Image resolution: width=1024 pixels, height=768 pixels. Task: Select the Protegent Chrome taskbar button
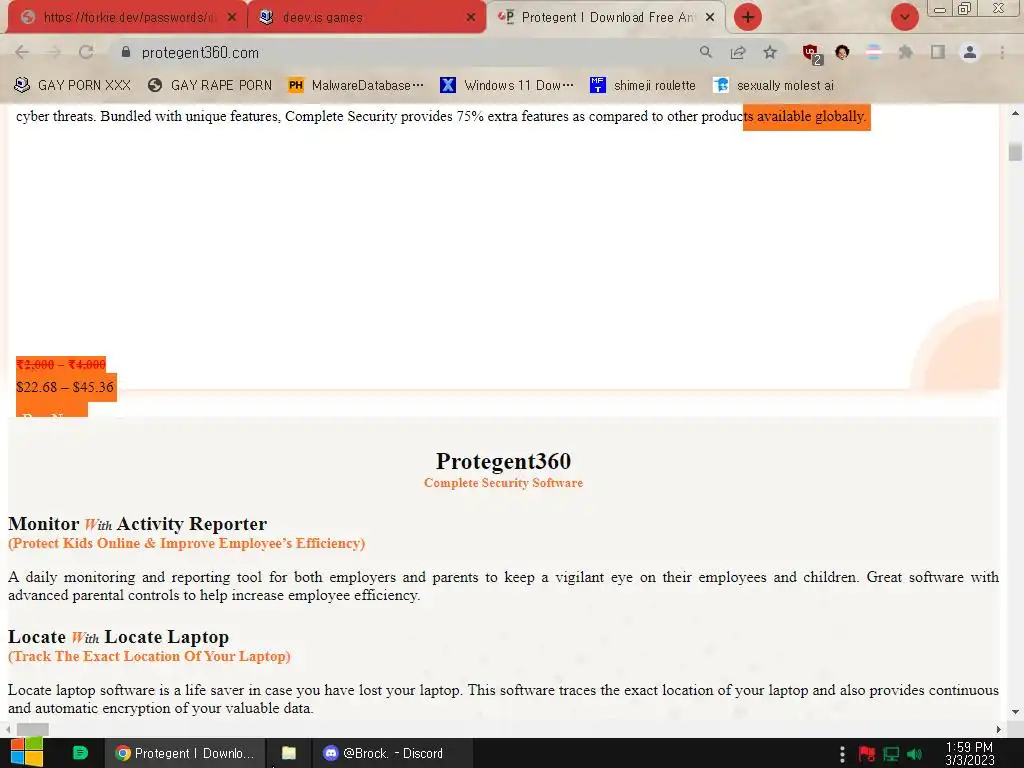coord(185,753)
